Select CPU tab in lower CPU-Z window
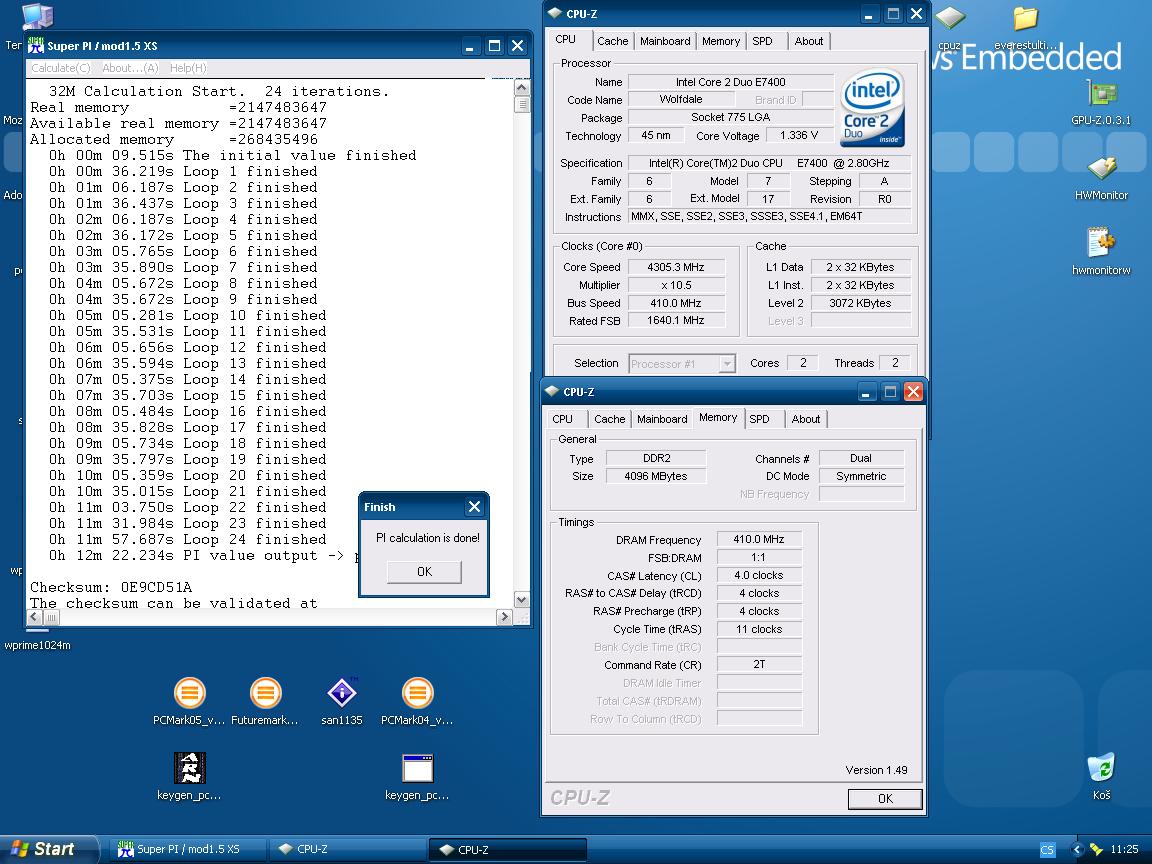1152x864 pixels. [563, 419]
